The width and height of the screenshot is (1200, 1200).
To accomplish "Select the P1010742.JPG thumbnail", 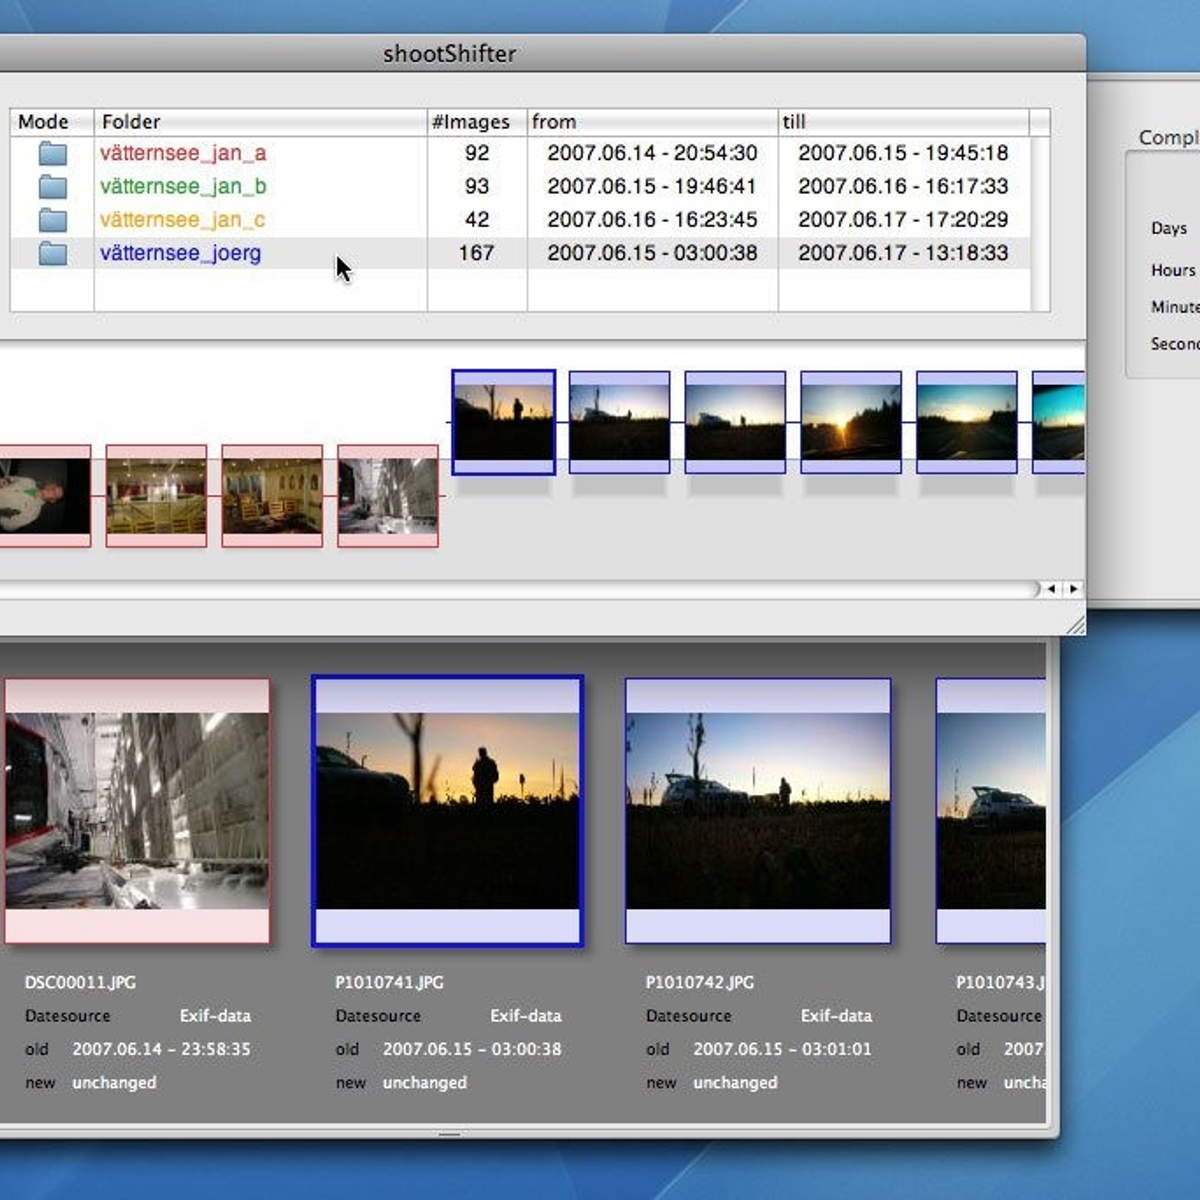I will (757, 808).
